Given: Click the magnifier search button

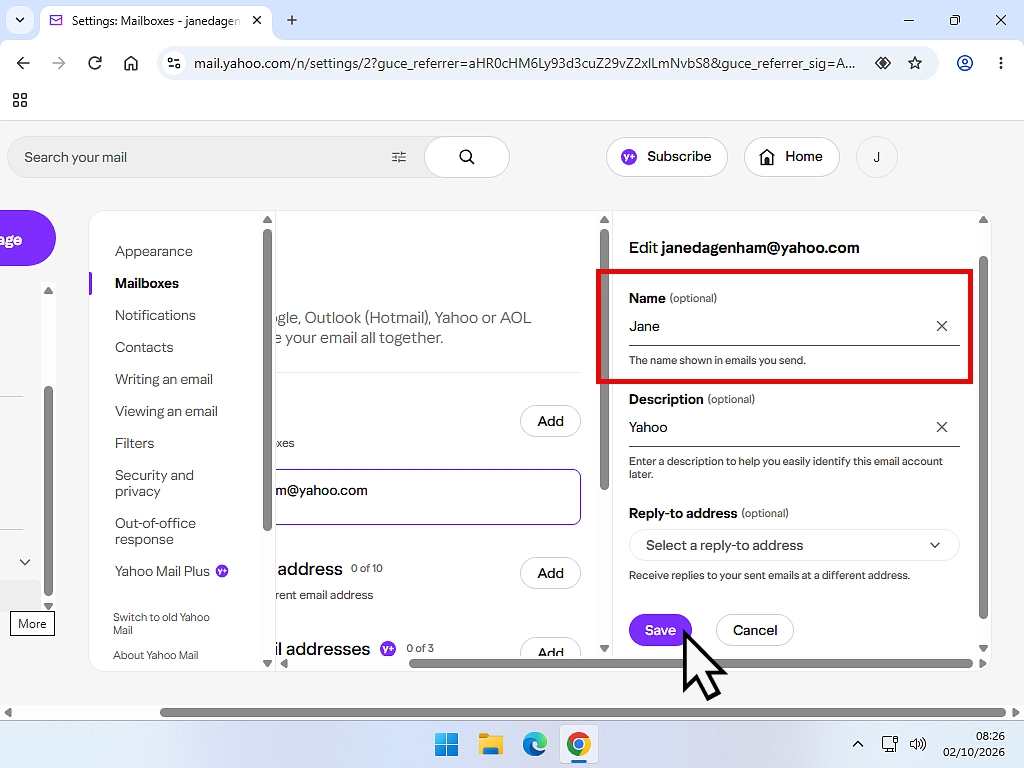Looking at the screenshot, I should [467, 157].
